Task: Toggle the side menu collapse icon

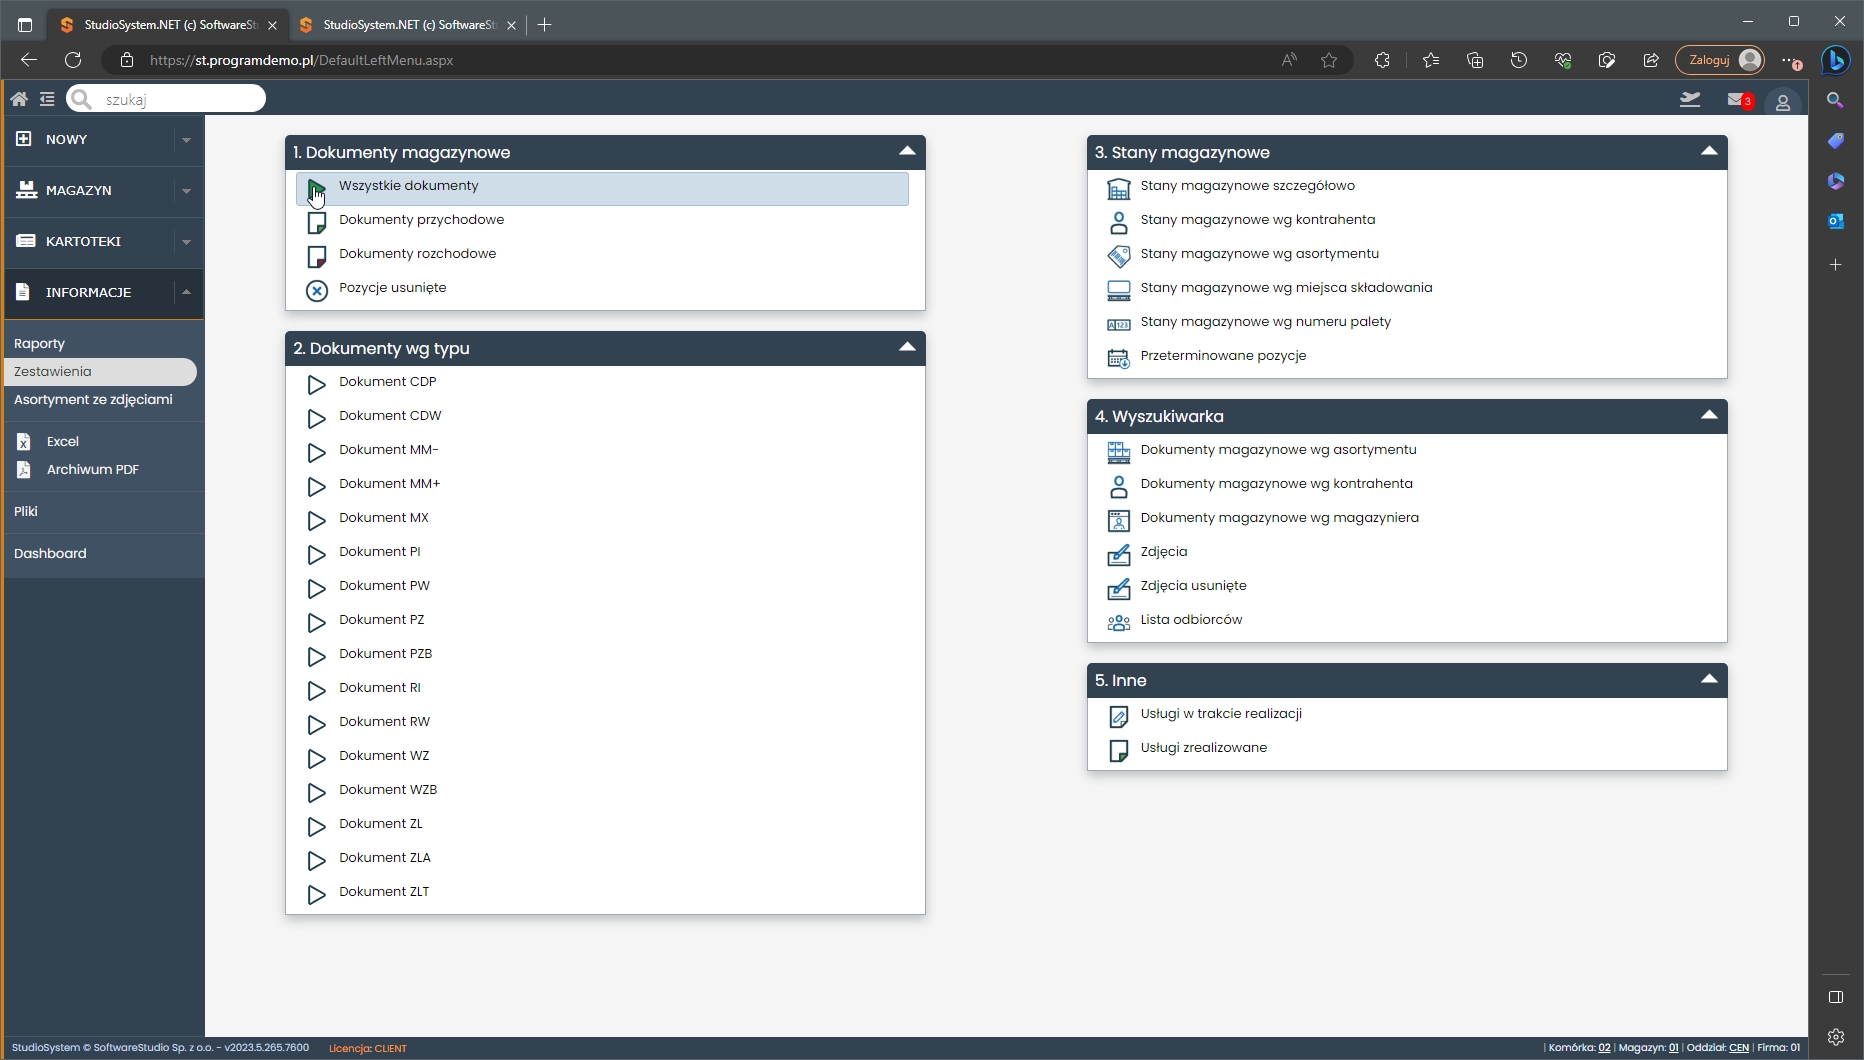Action: [47, 99]
